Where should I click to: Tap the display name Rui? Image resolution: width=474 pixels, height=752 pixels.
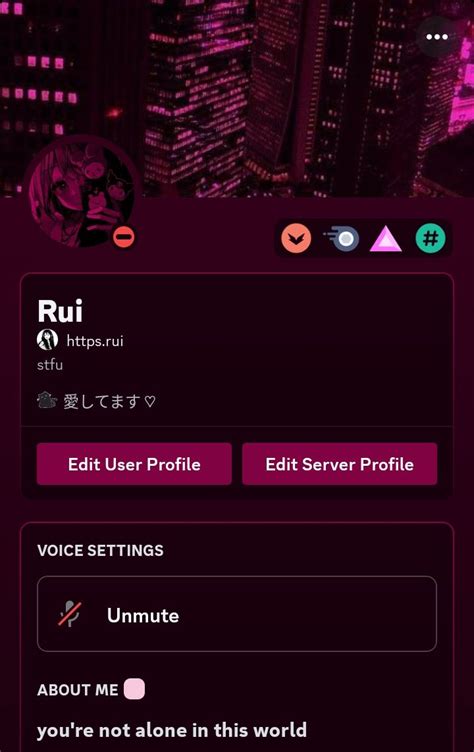coord(60,311)
